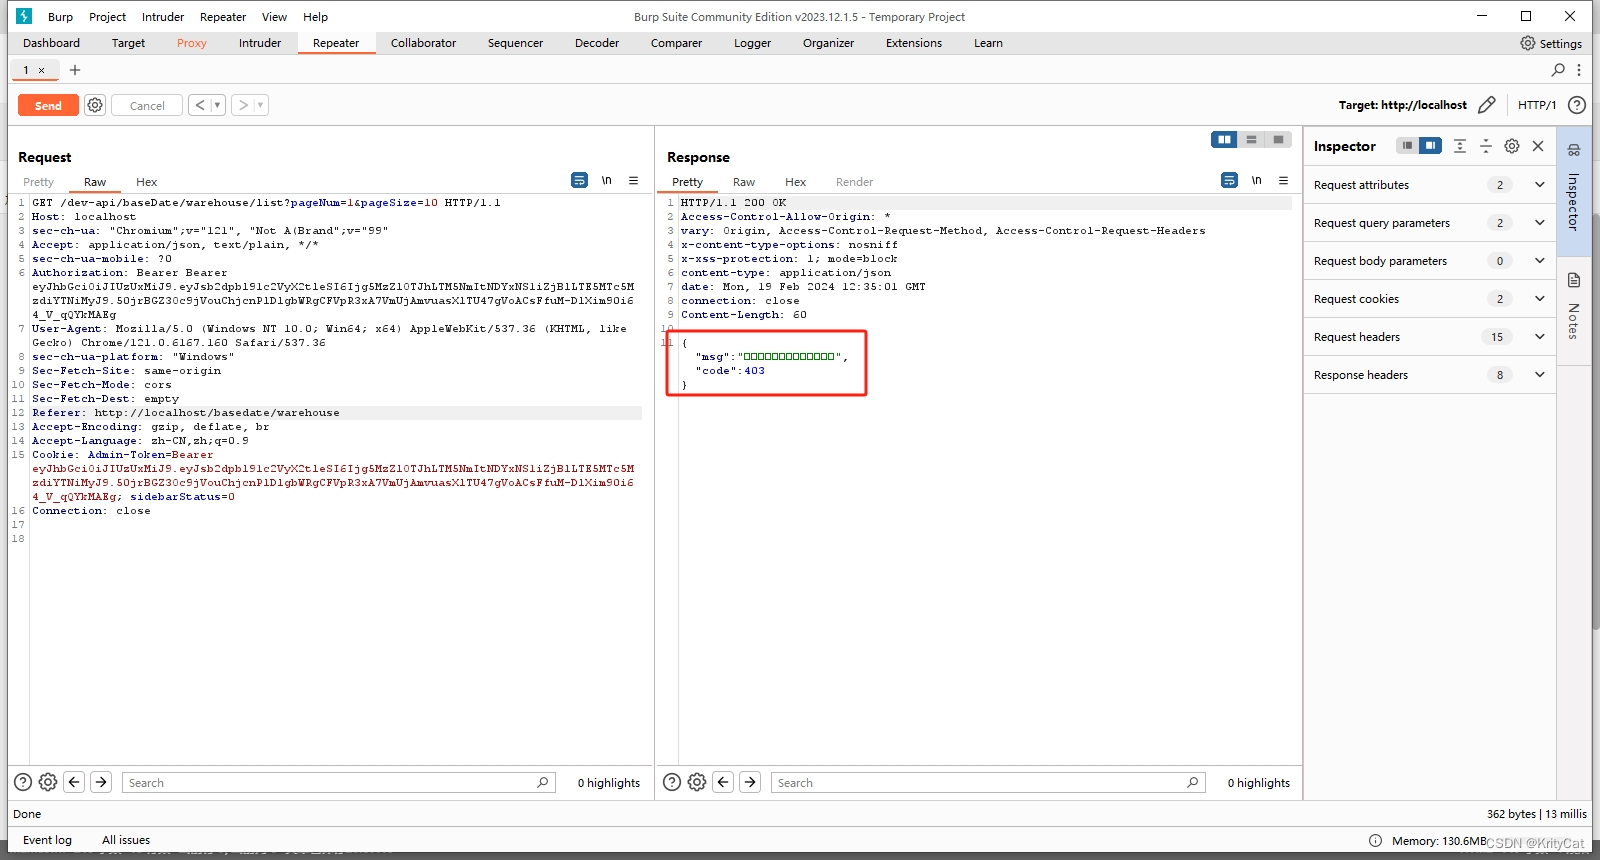Open Repeater send options gear icon

point(95,105)
